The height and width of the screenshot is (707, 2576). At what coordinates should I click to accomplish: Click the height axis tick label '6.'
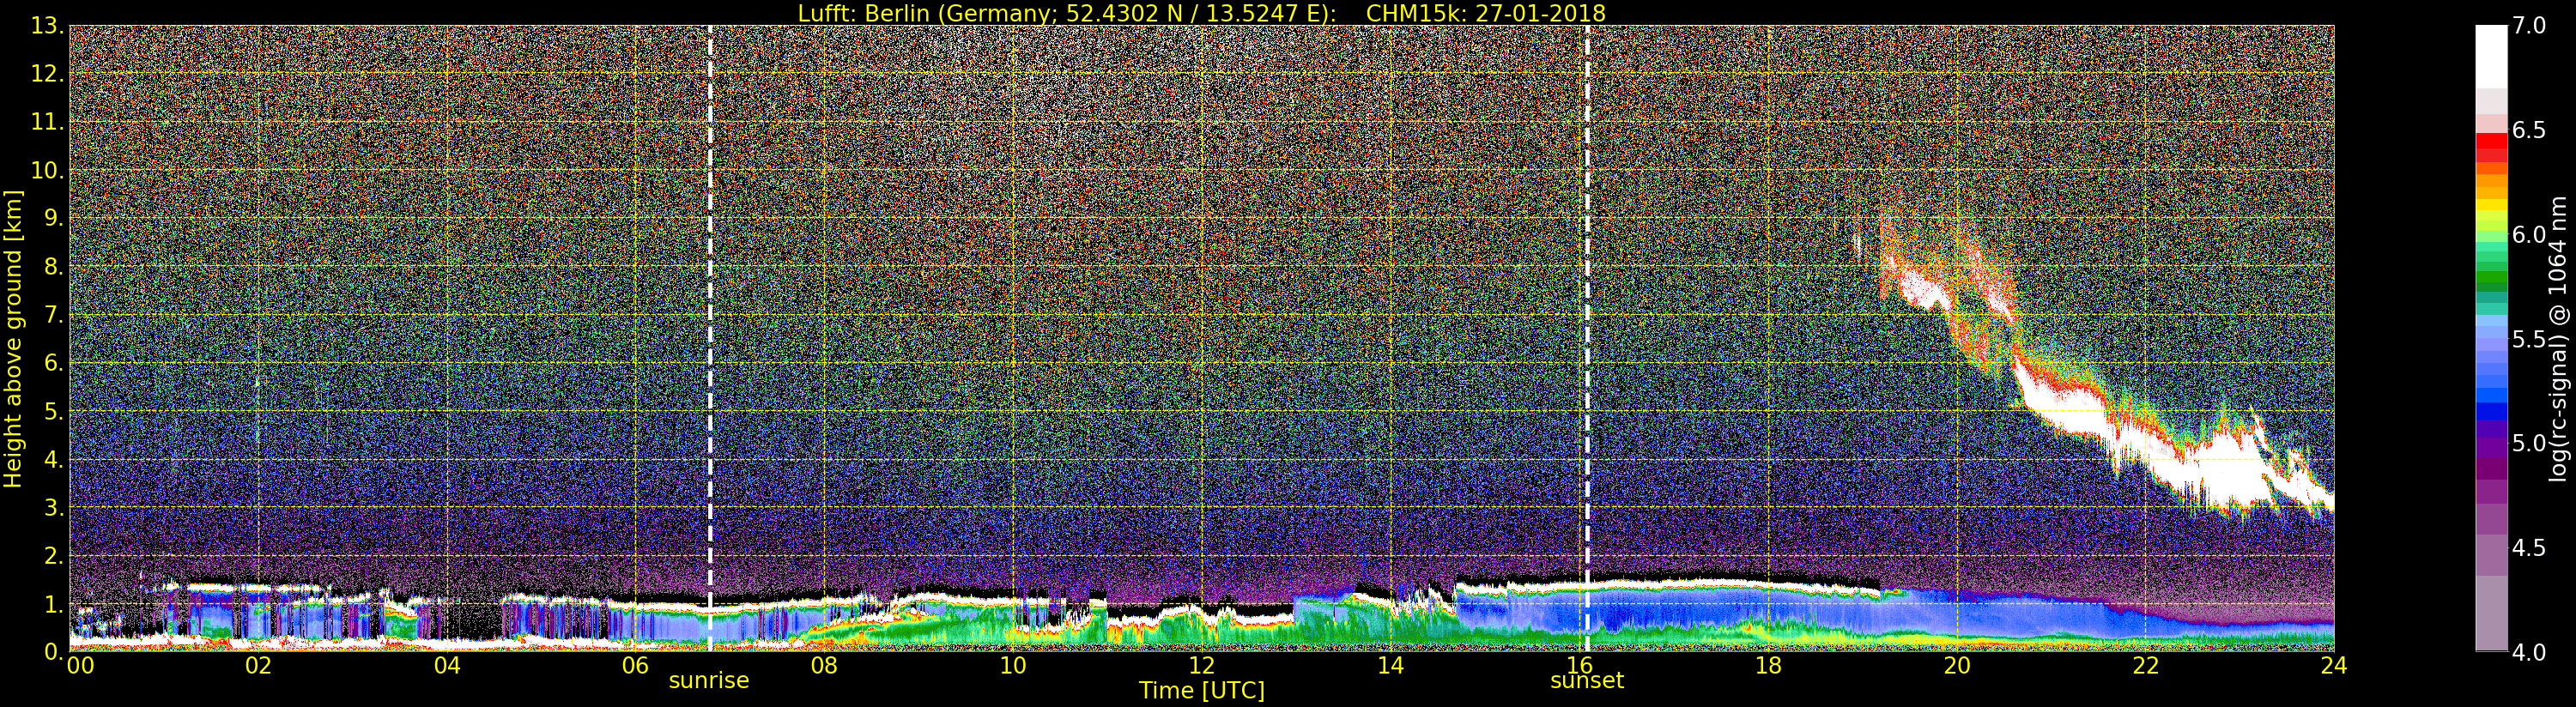tap(54, 363)
